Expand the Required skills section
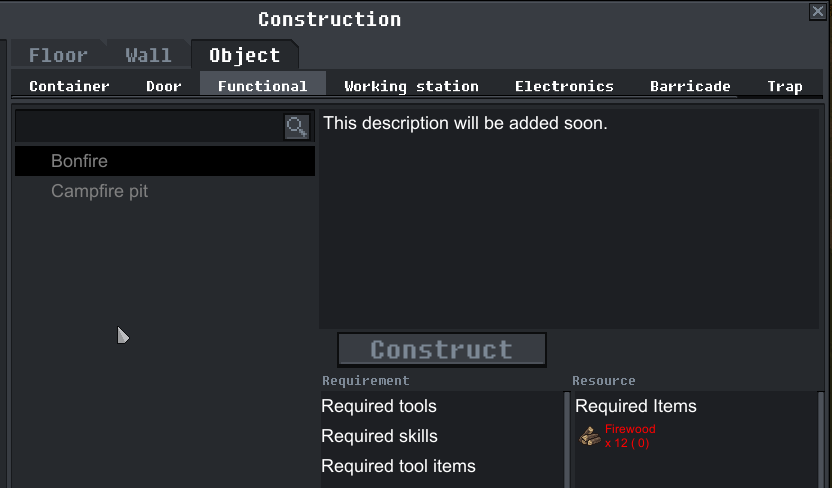The image size is (832, 488). tap(379, 436)
